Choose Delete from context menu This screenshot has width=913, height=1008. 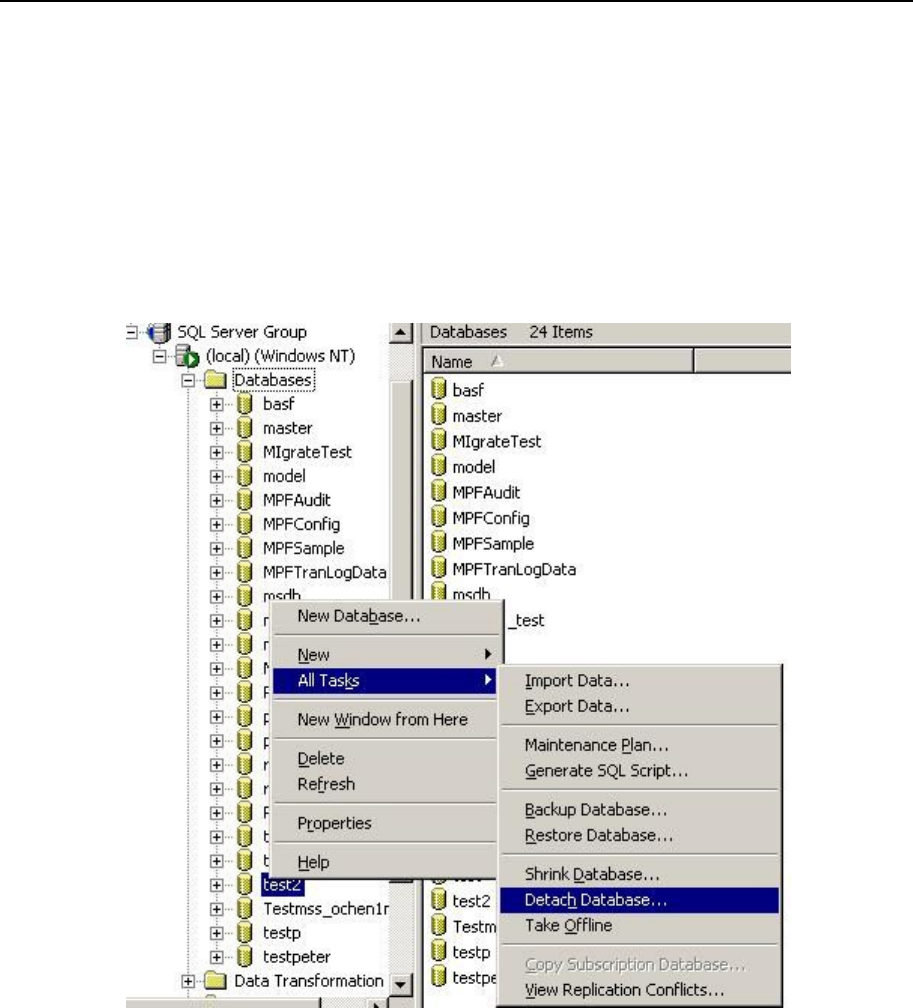(x=384, y=759)
